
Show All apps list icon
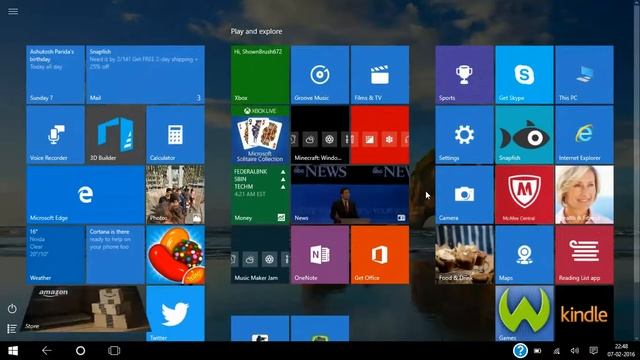(x=12, y=329)
